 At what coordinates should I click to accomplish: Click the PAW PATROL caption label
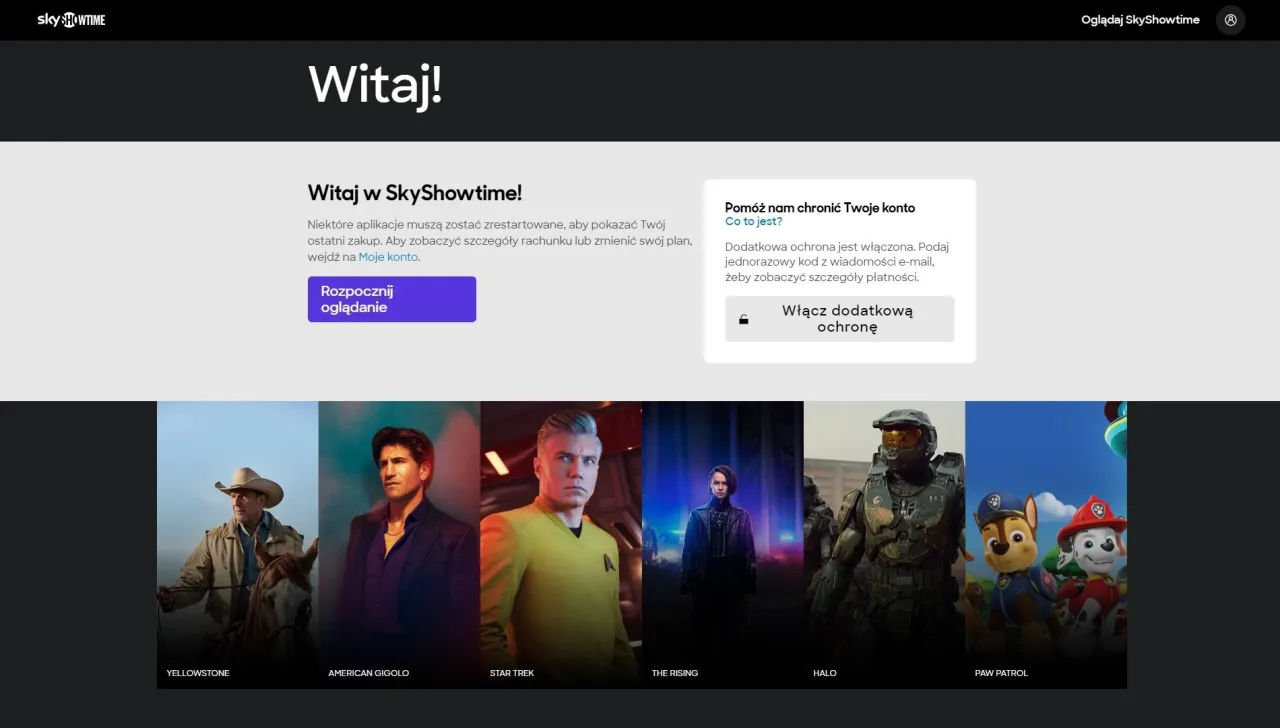point(1001,673)
